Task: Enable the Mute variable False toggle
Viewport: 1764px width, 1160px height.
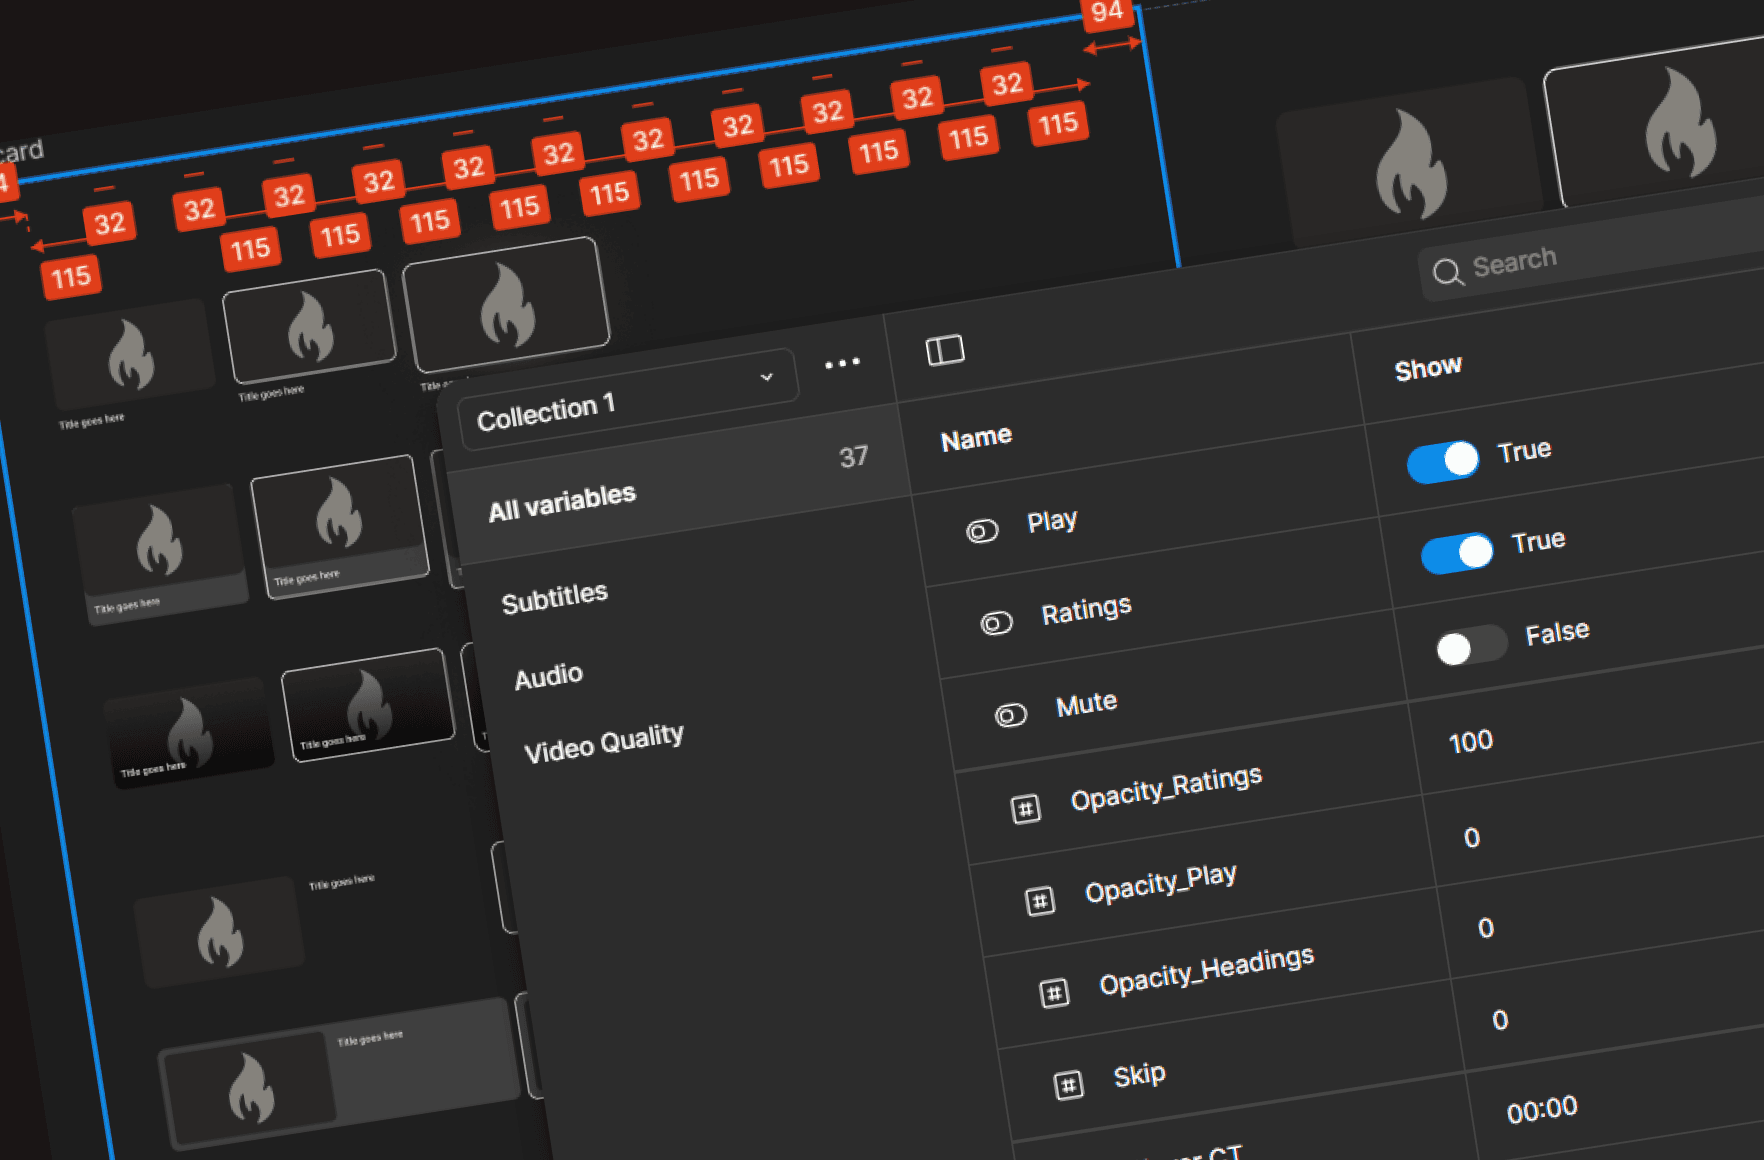Action: pos(1471,646)
